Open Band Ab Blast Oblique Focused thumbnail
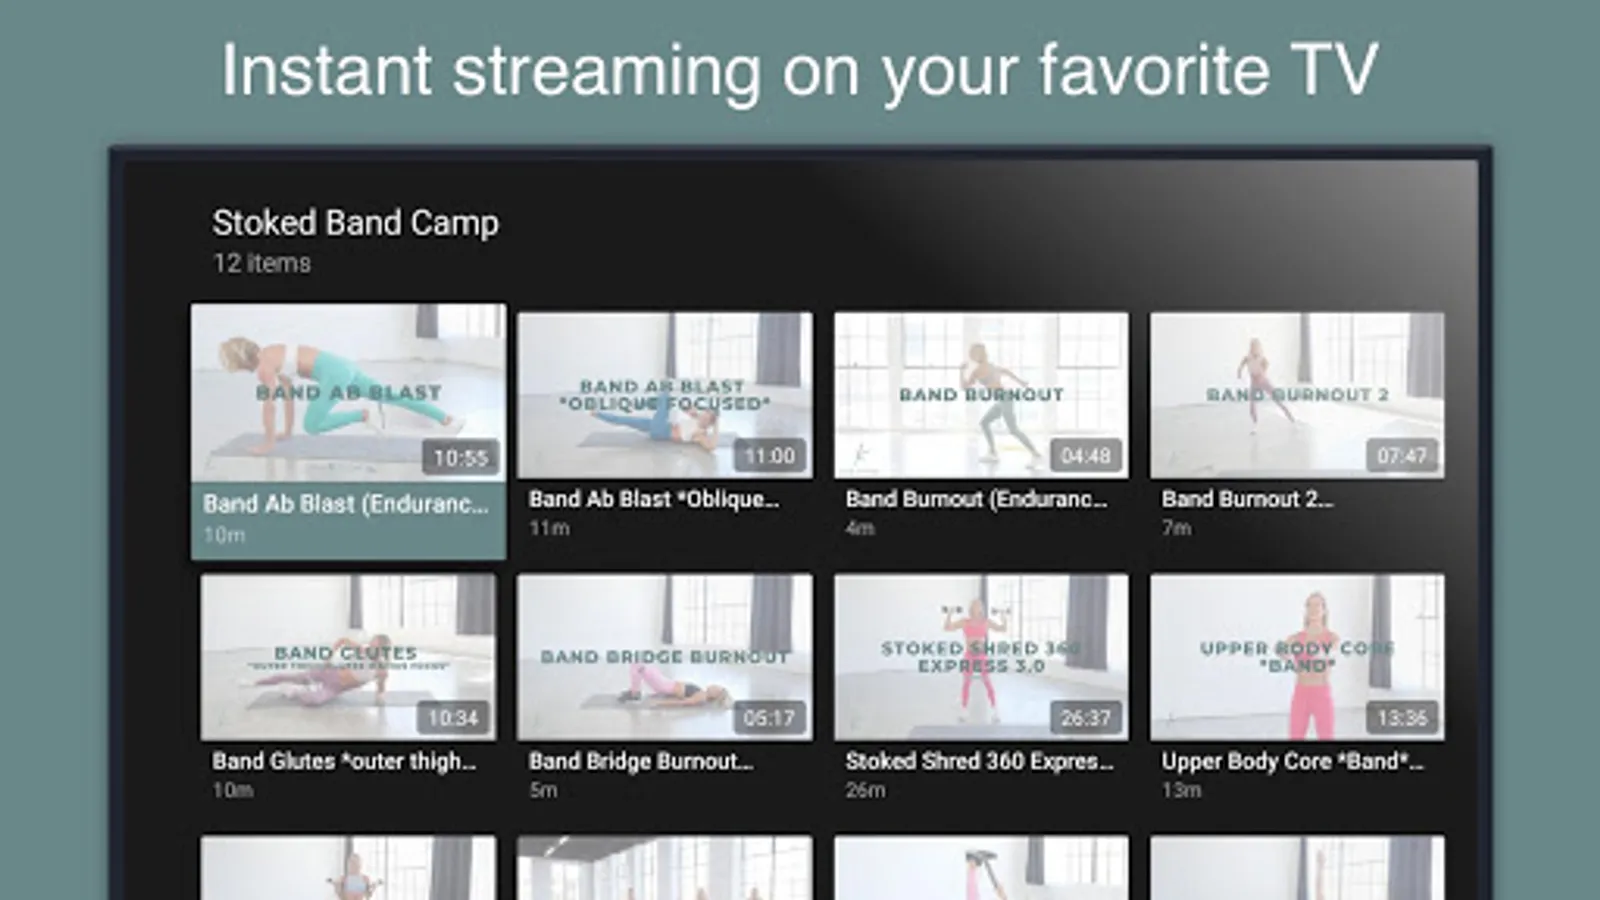 click(665, 395)
